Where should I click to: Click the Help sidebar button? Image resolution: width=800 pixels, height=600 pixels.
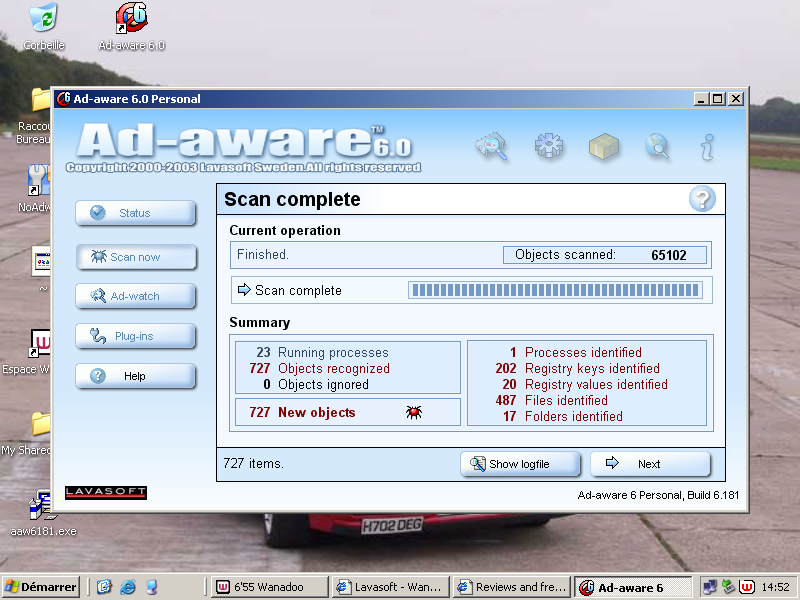pyautogui.click(x=136, y=376)
